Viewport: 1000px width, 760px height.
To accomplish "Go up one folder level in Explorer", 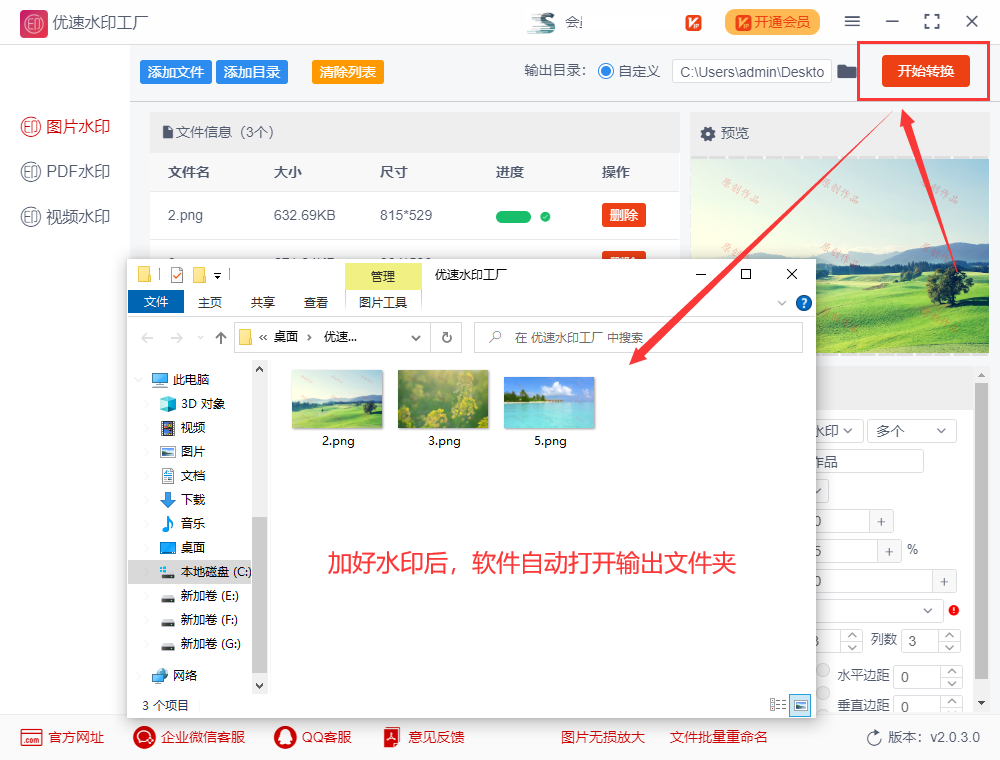I will [x=221, y=338].
